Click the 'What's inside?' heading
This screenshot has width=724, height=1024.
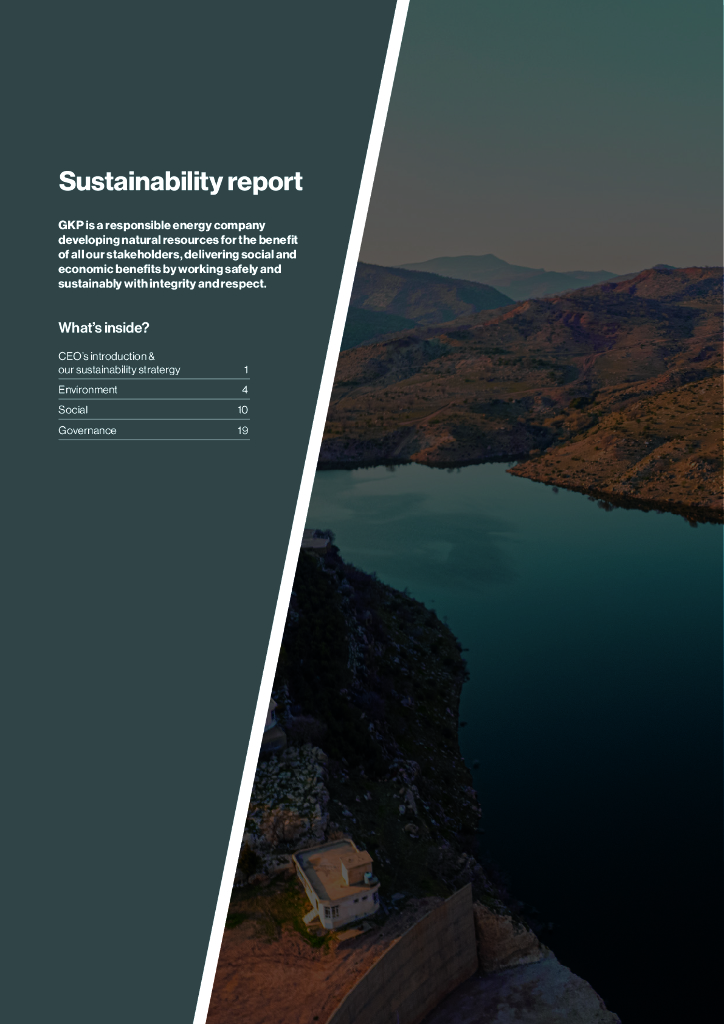click(x=104, y=328)
